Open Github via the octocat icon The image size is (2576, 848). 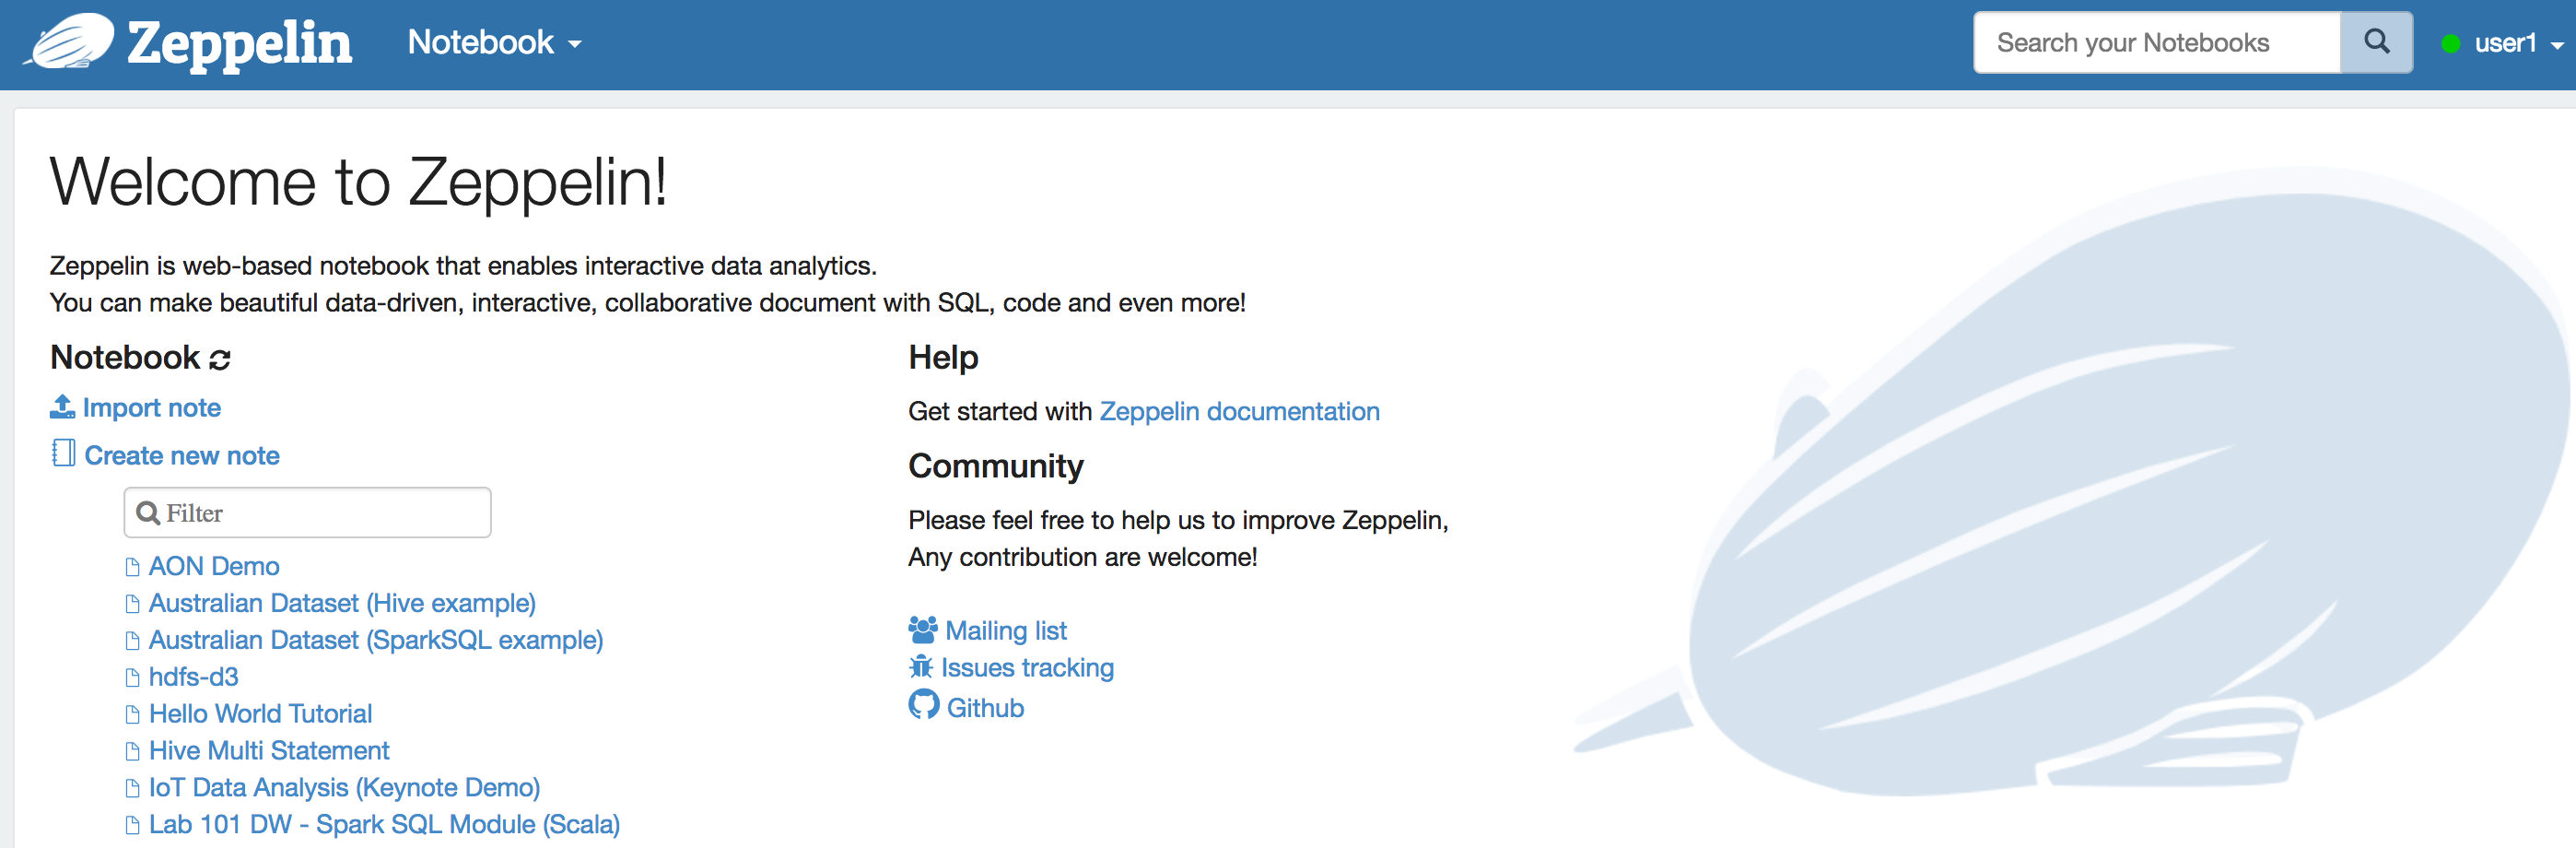click(921, 706)
